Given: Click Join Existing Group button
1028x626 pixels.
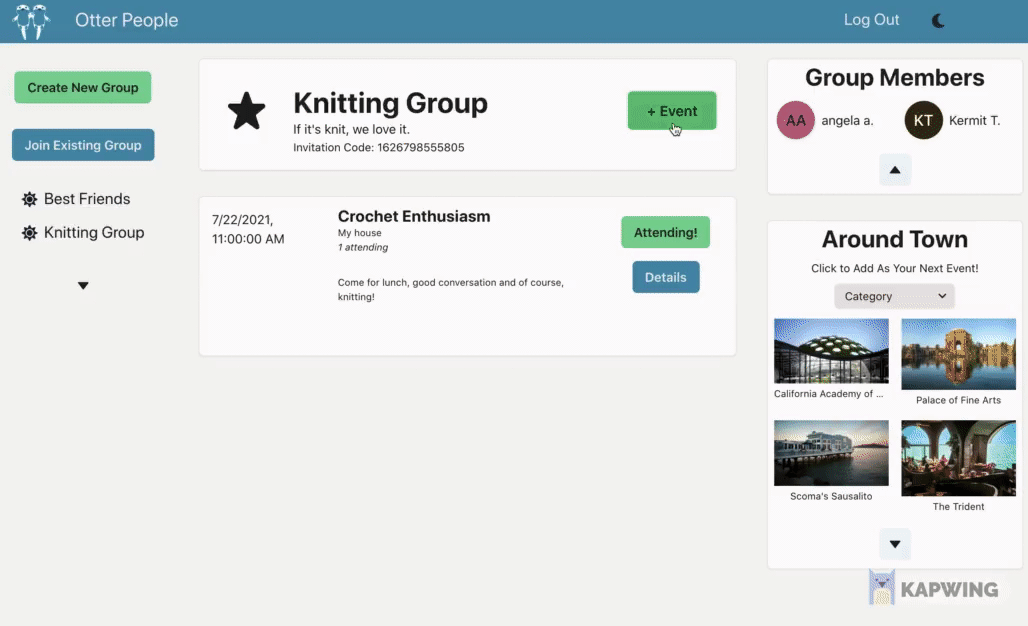Looking at the screenshot, I should click(83, 145).
